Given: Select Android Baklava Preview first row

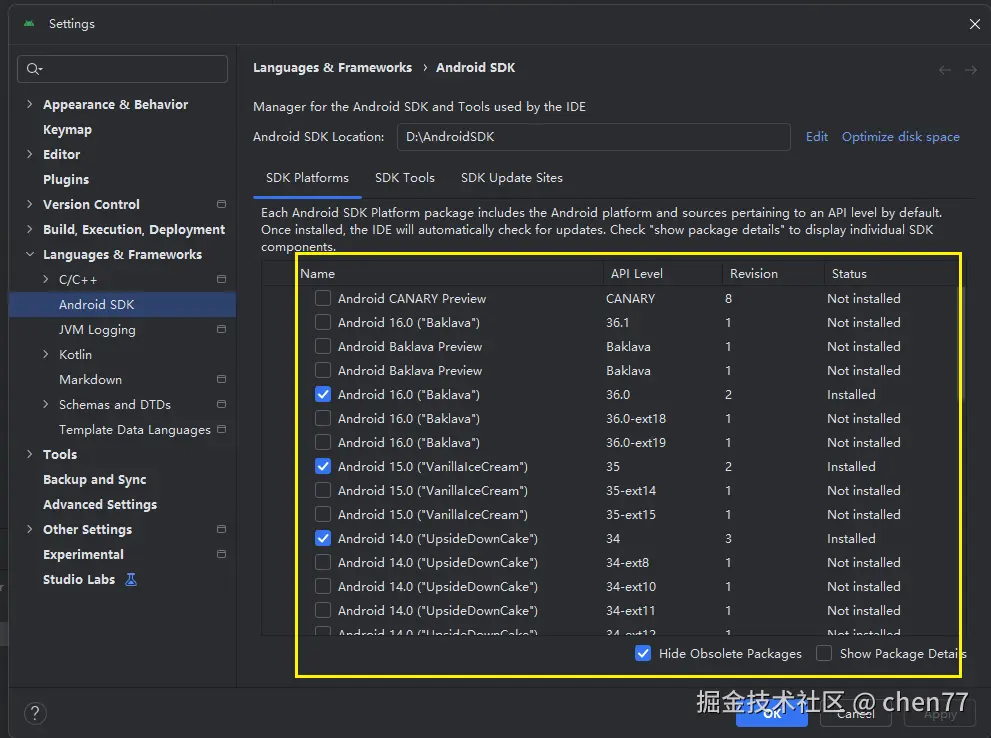Looking at the screenshot, I should click(x=611, y=346).
